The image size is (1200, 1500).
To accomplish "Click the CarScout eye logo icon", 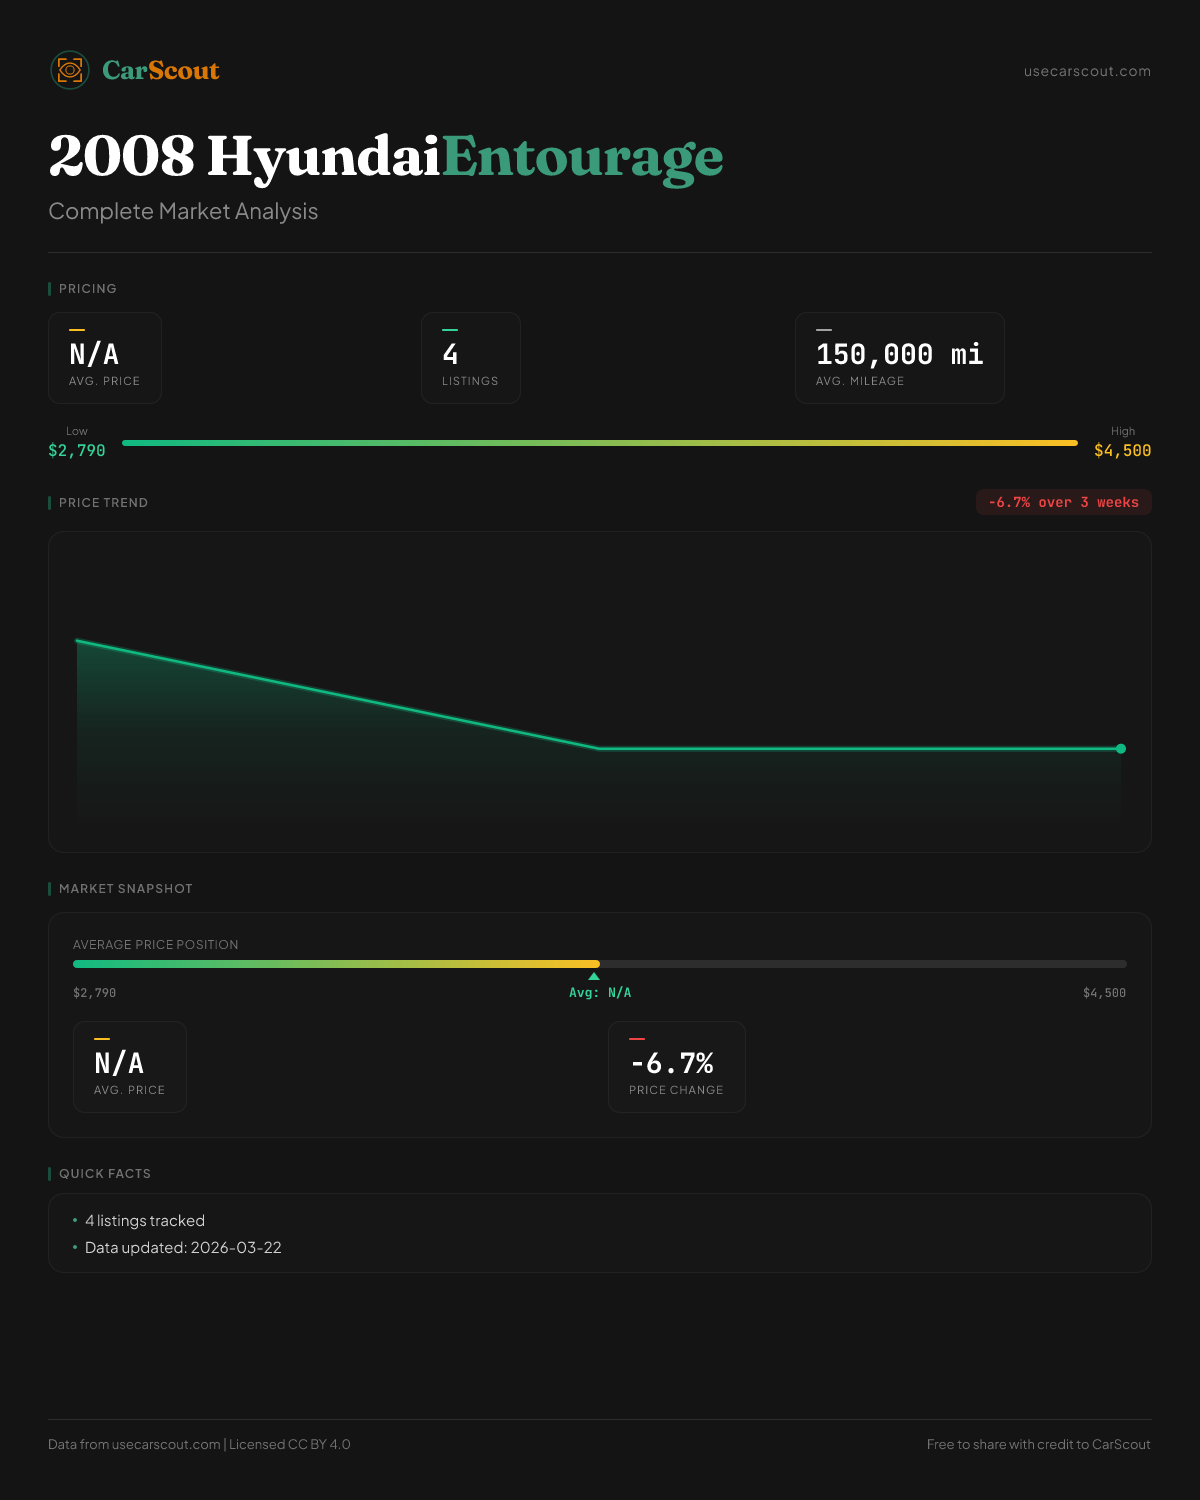I will [x=70, y=70].
